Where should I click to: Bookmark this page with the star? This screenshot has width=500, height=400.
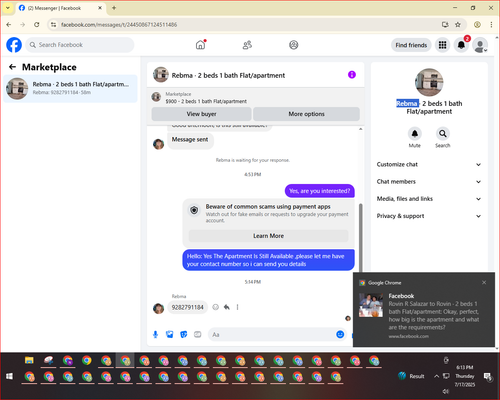click(x=458, y=24)
